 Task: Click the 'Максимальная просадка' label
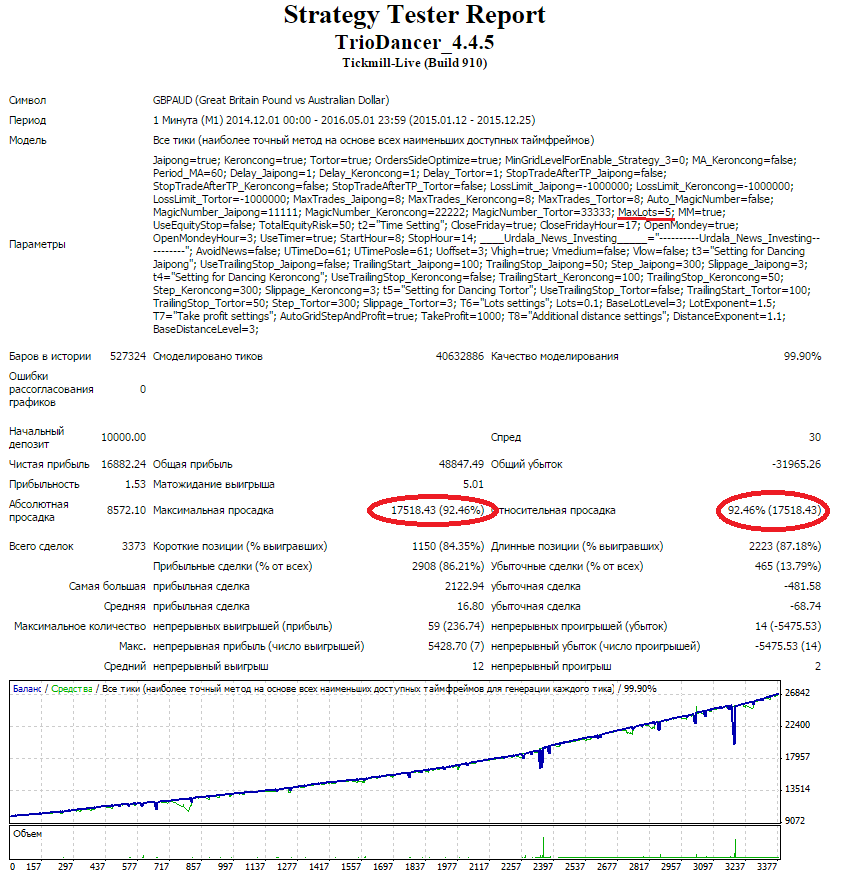(x=213, y=511)
